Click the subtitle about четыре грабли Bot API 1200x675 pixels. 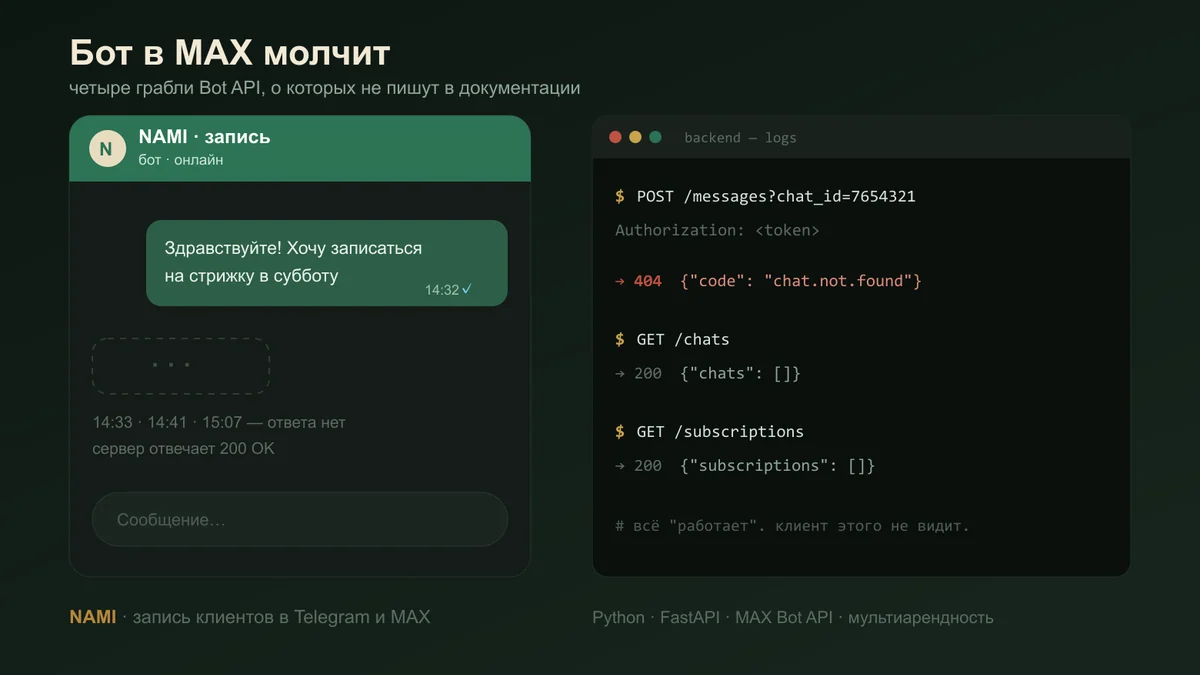pos(325,88)
